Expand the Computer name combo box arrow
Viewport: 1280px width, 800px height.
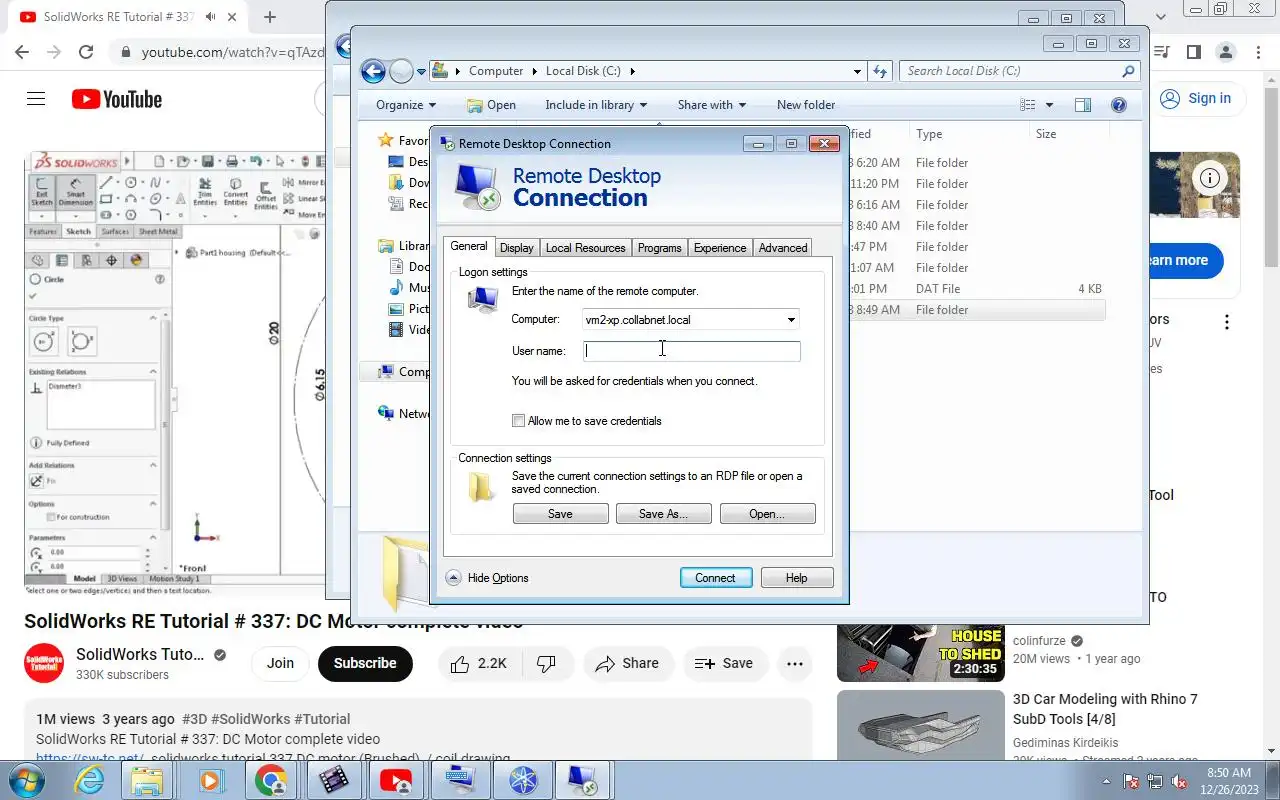click(791, 320)
